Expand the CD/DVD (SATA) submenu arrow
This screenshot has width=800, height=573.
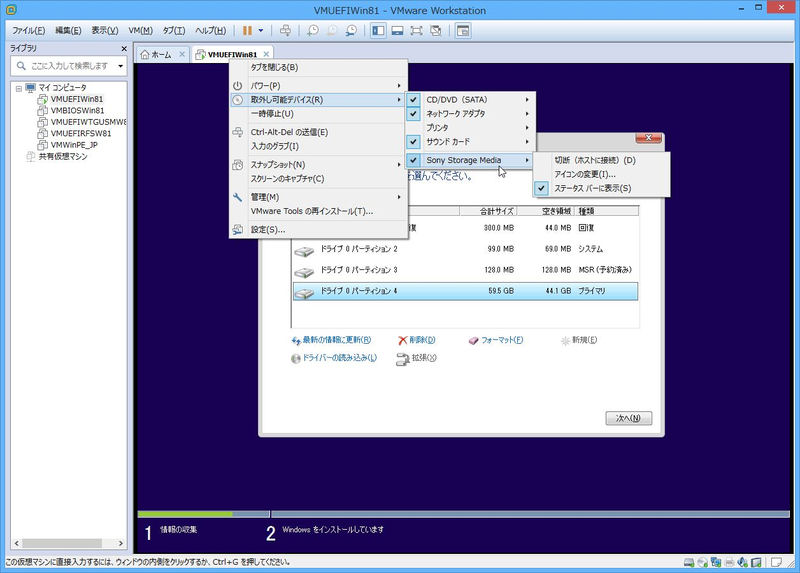pos(527,100)
